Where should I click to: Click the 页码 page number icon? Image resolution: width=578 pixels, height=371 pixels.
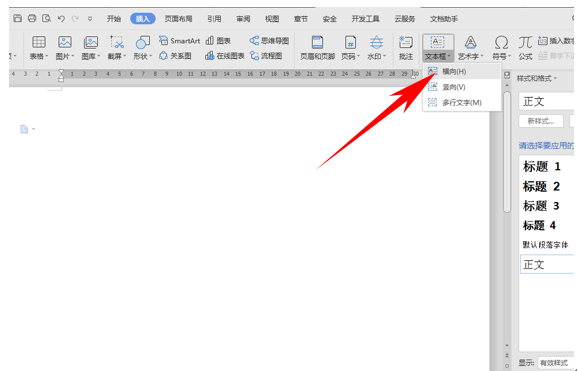[x=350, y=43]
